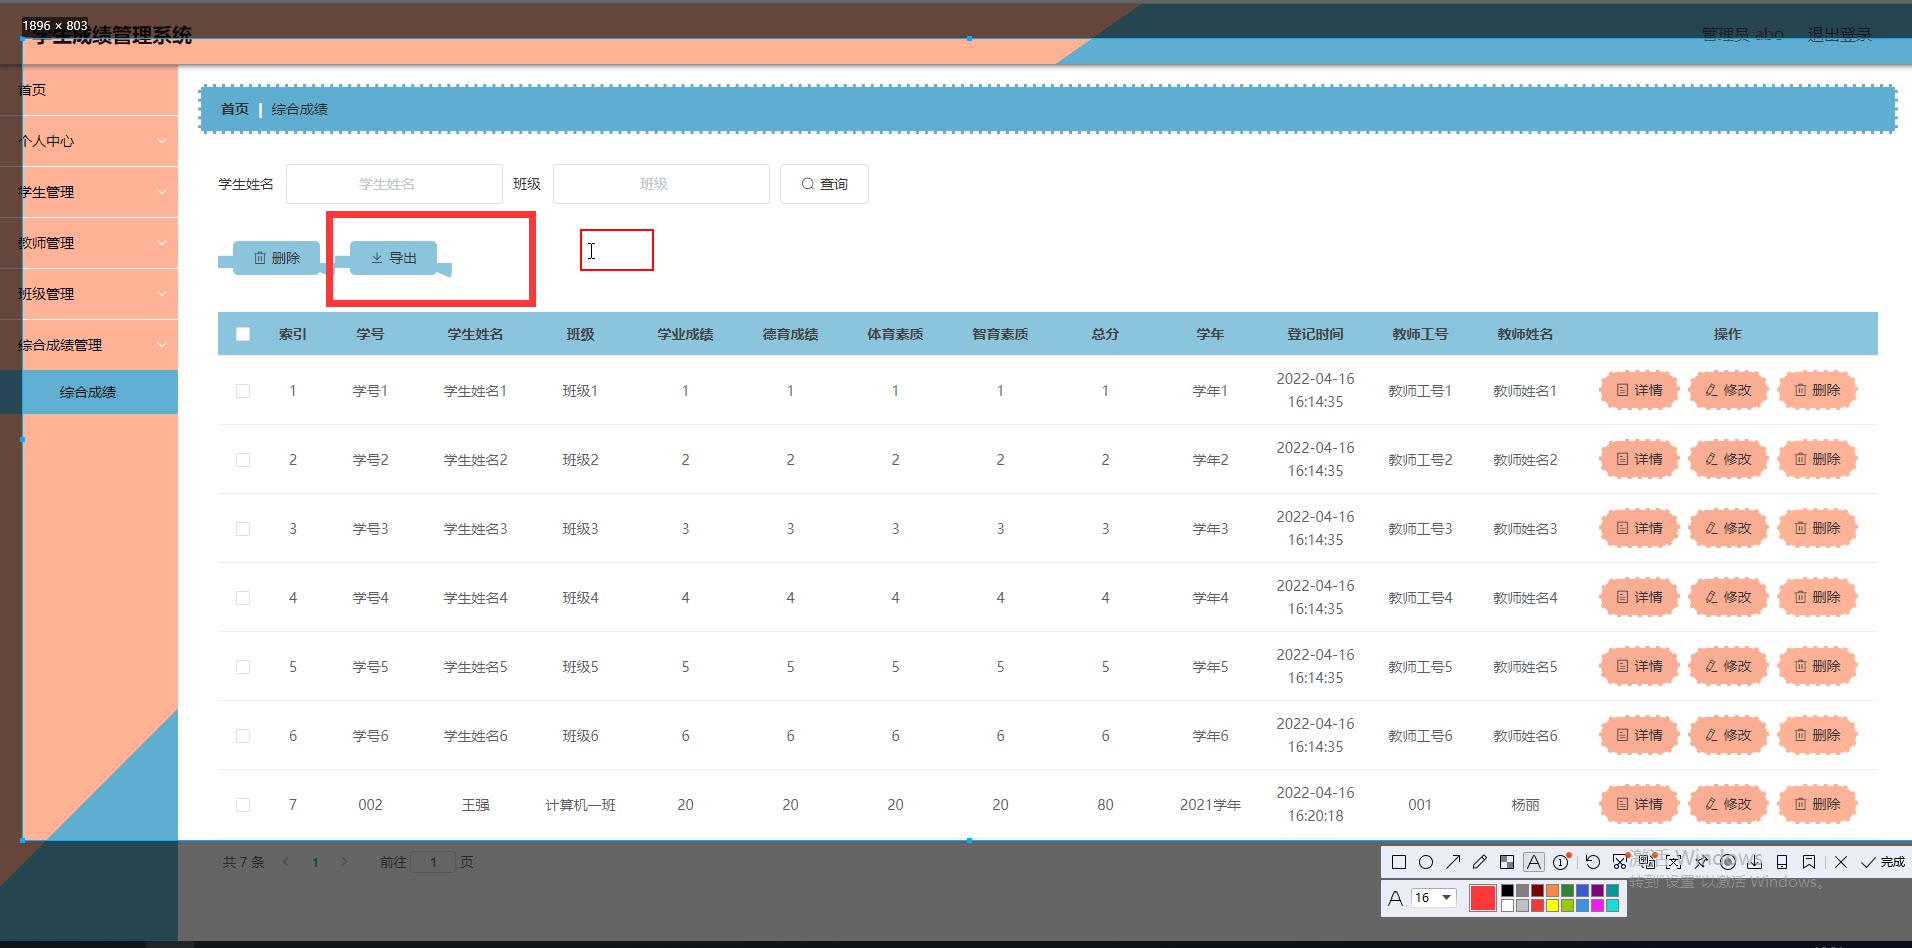Click the translate icon in screenshot toolbar

pyautogui.click(x=1646, y=862)
